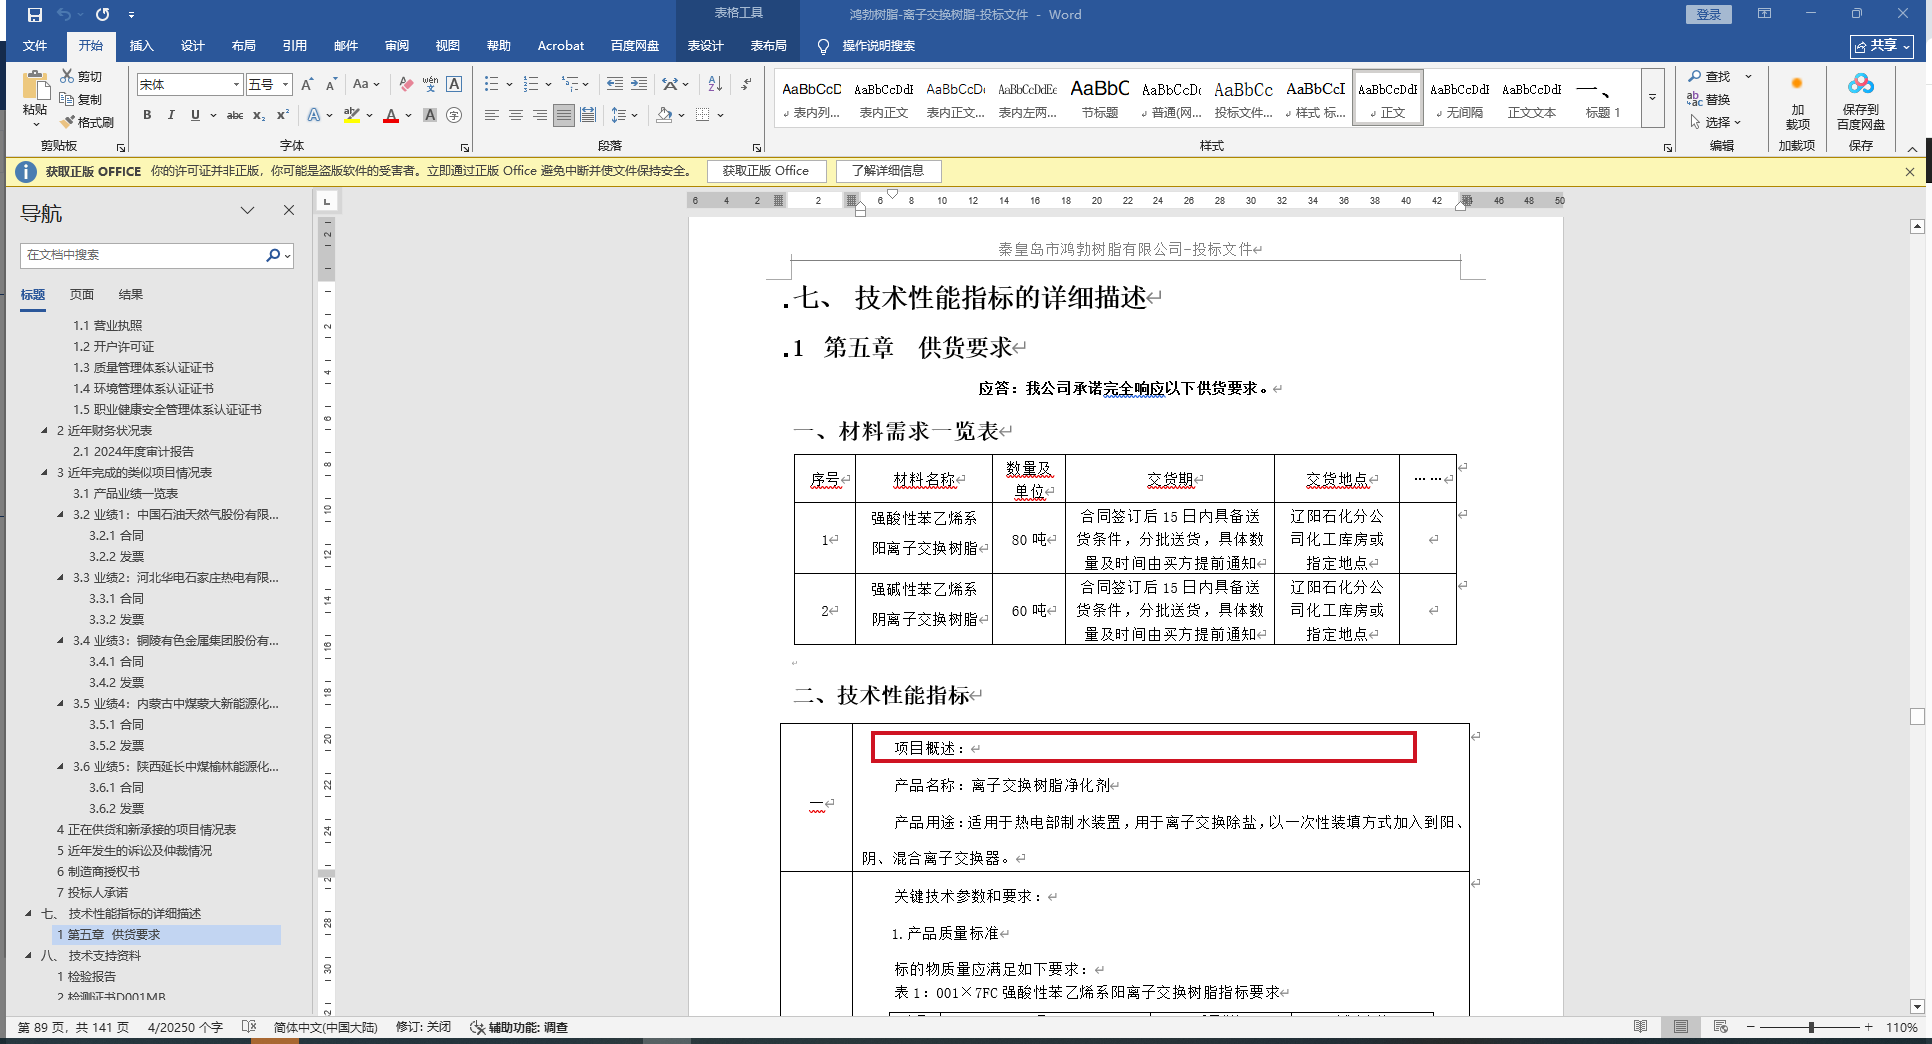Viewport: 1932px width, 1044px height.
Task: Apply strikethrough formatting icon
Action: point(235,116)
